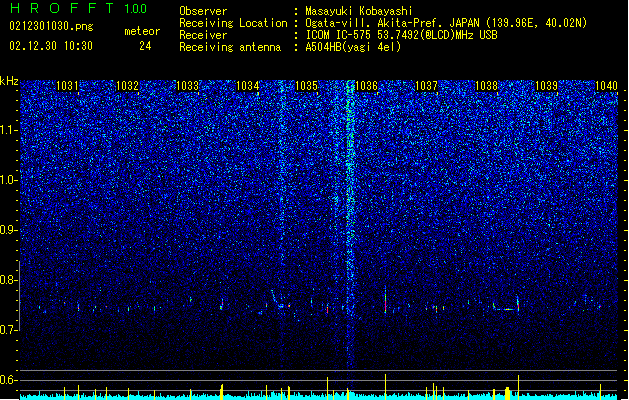
Task: Select the filename 0212301030.png
Action: [x=51, y=26]
